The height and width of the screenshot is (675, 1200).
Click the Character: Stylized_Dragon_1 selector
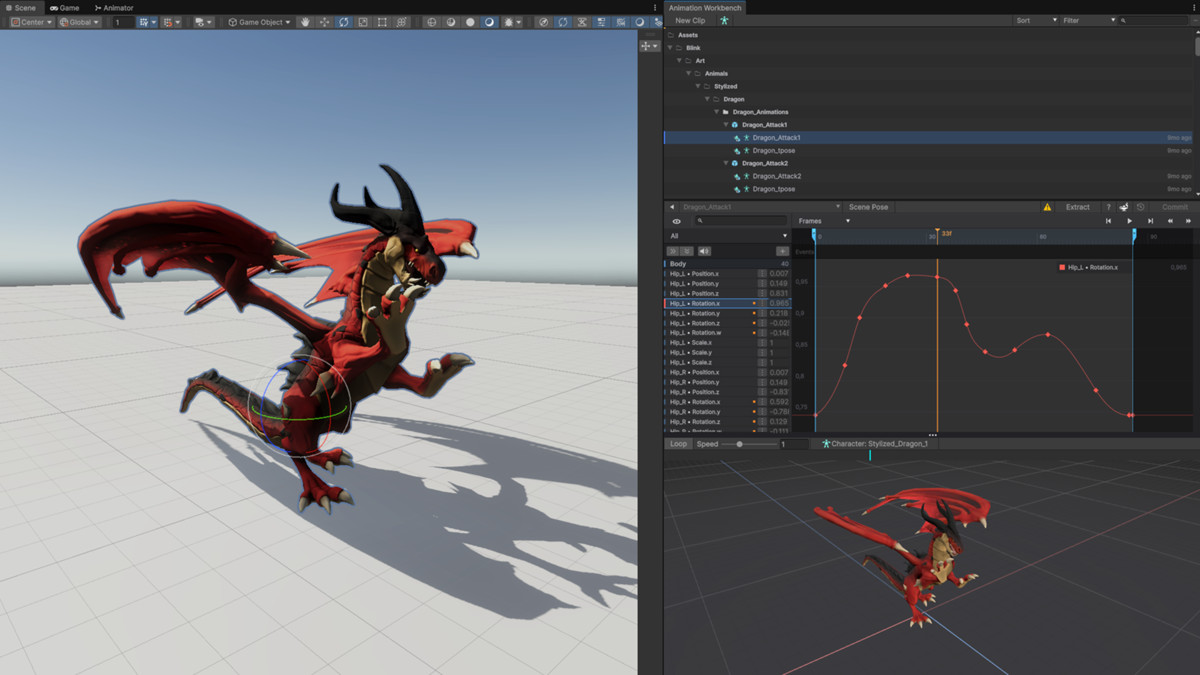click(x=875, y=444)
